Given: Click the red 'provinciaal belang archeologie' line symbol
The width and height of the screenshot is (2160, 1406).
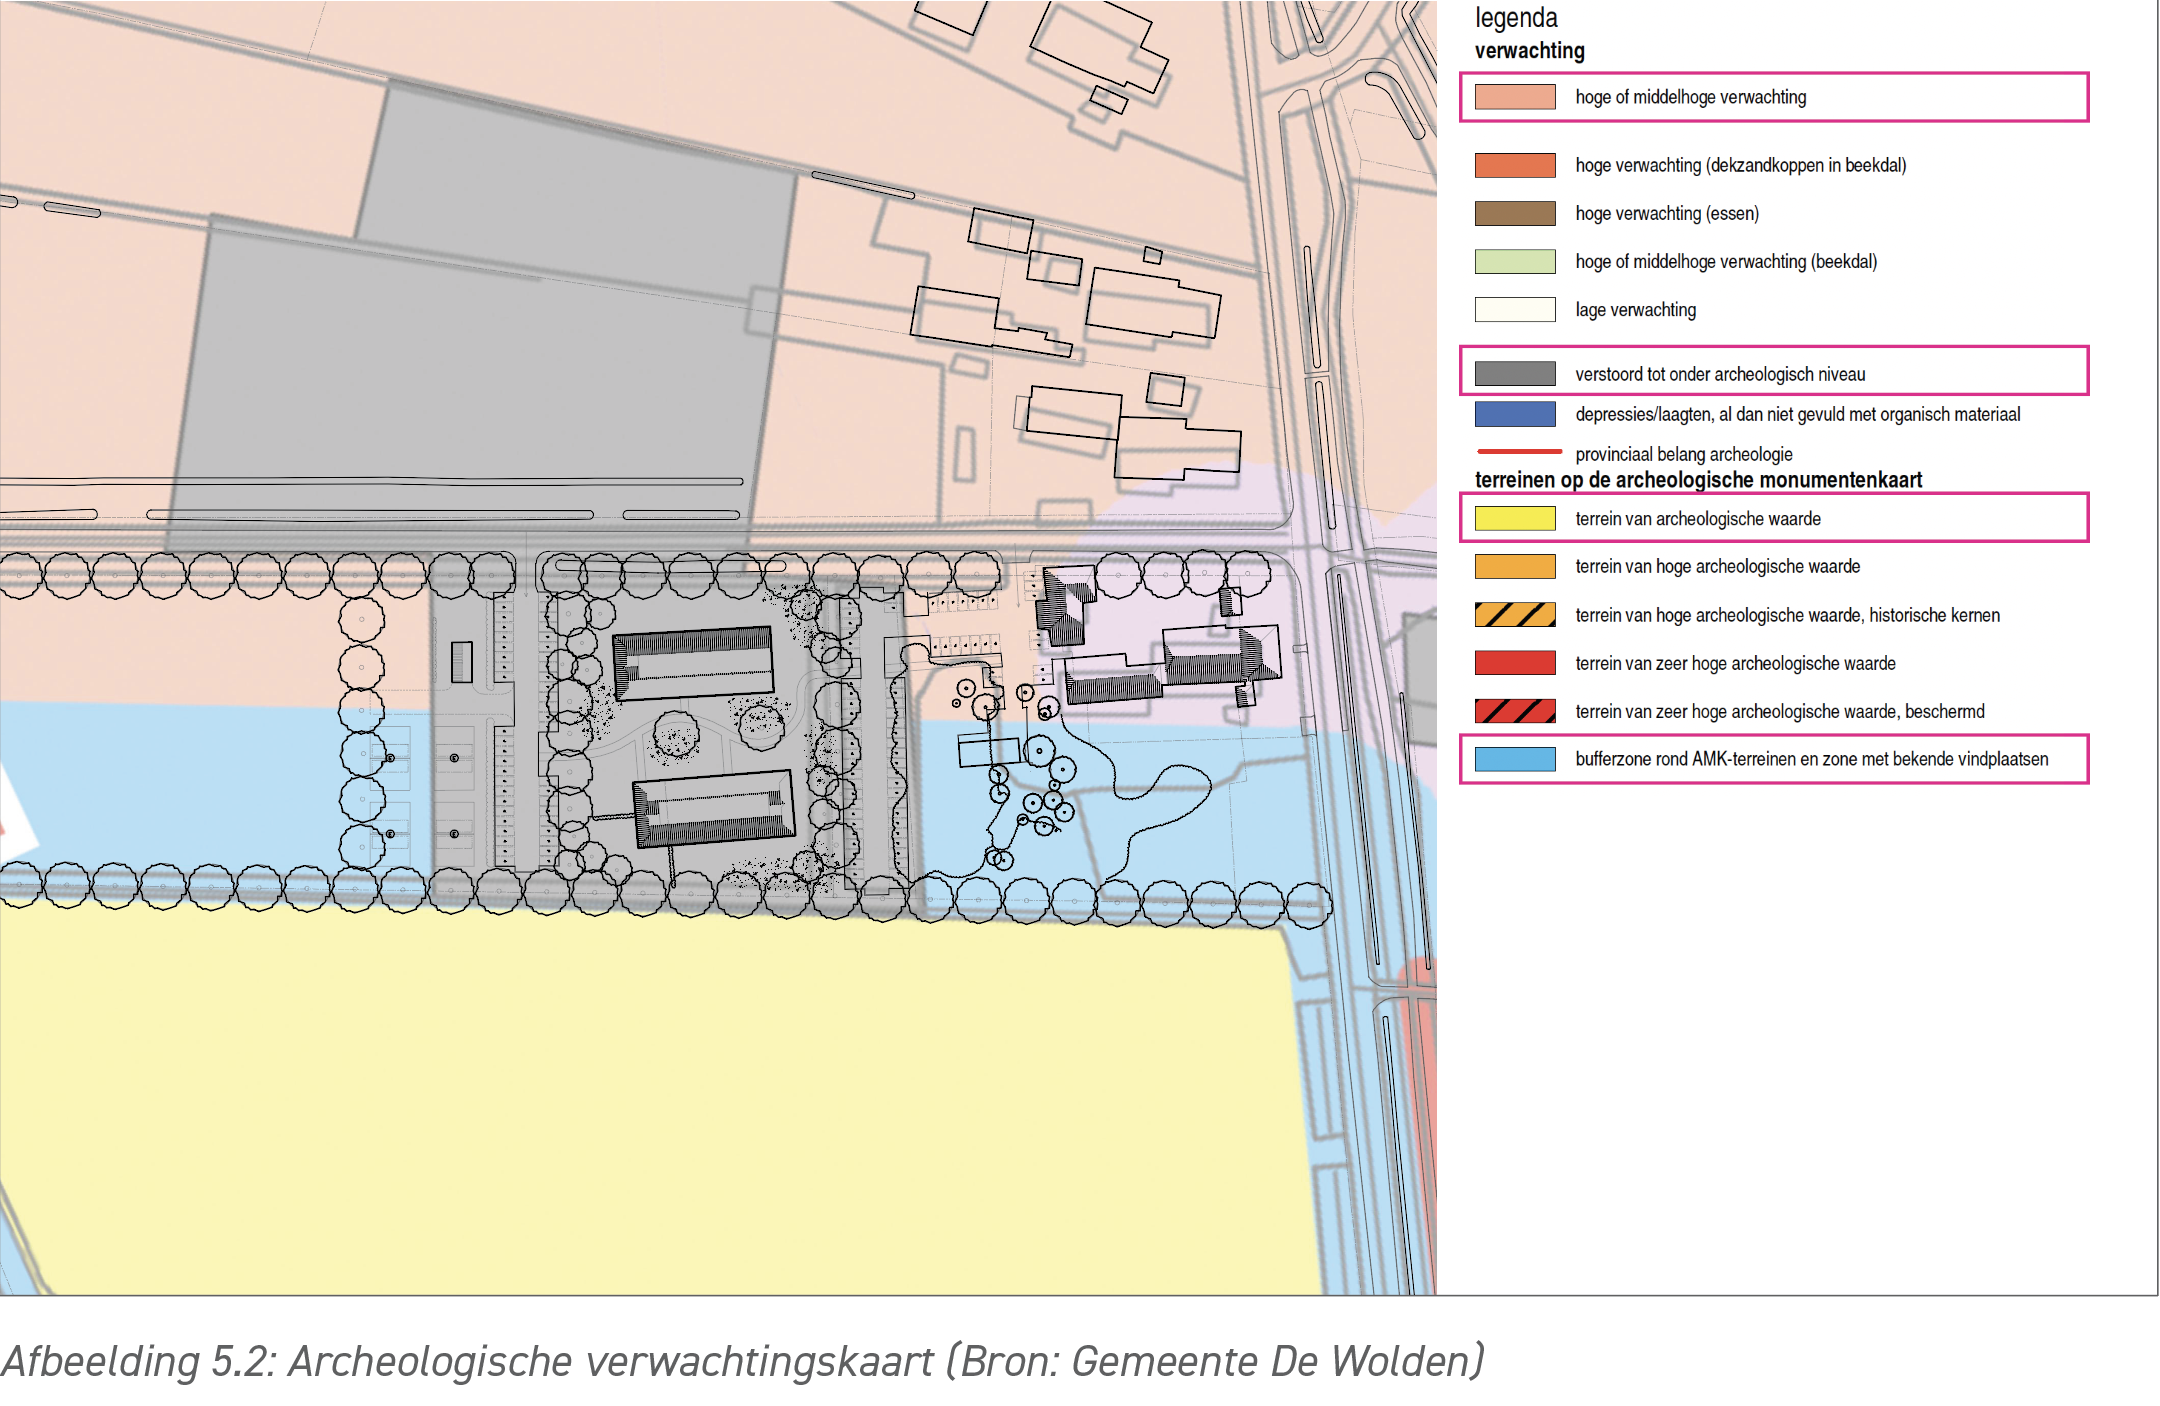Looking at the screenshot, I should point(1519,452).
